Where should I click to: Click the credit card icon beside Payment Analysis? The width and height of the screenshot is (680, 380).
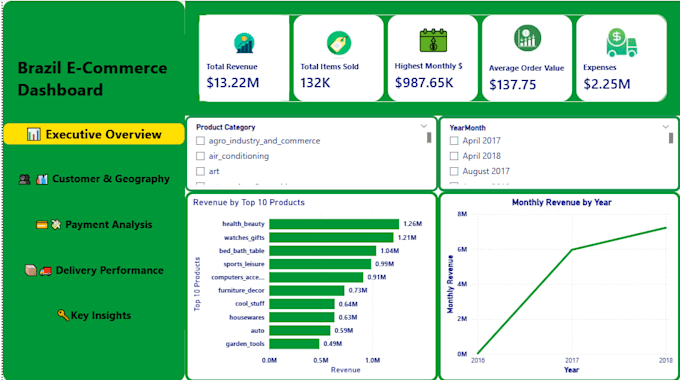42,225
